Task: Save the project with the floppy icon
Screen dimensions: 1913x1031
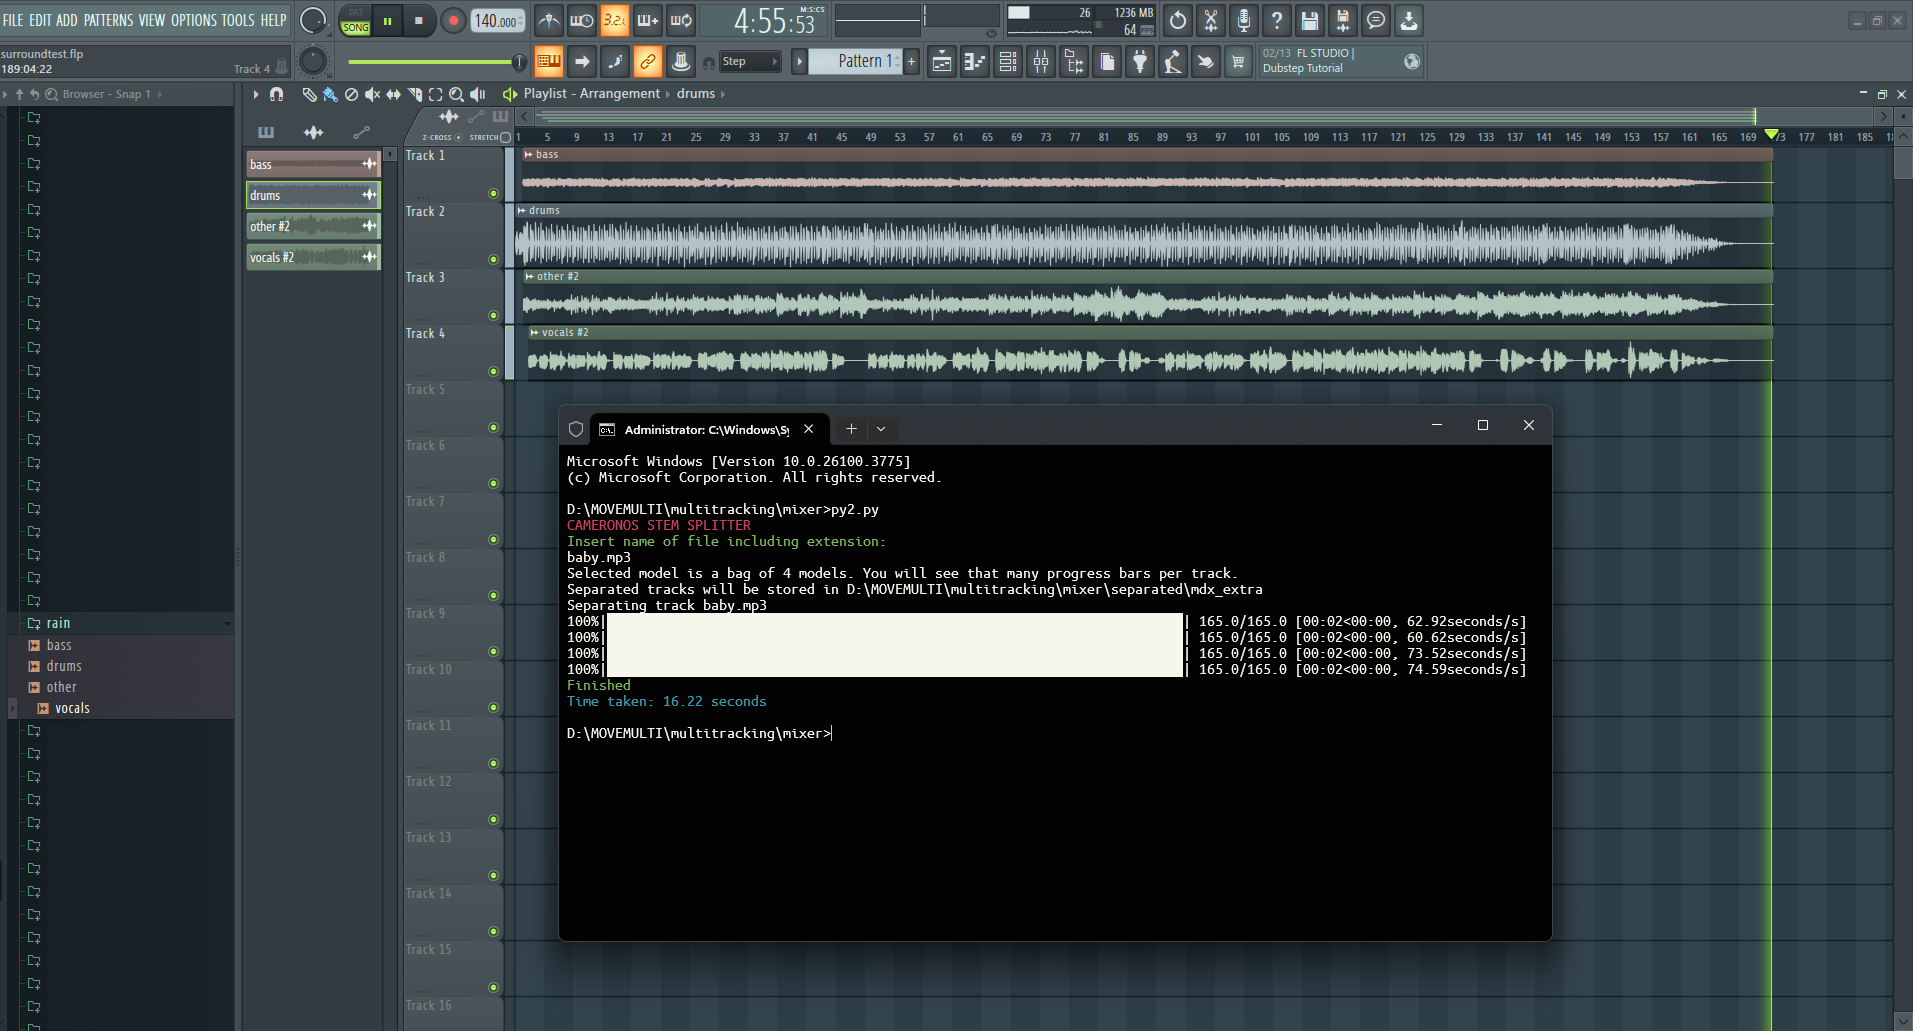Action: pos(1310,20)
